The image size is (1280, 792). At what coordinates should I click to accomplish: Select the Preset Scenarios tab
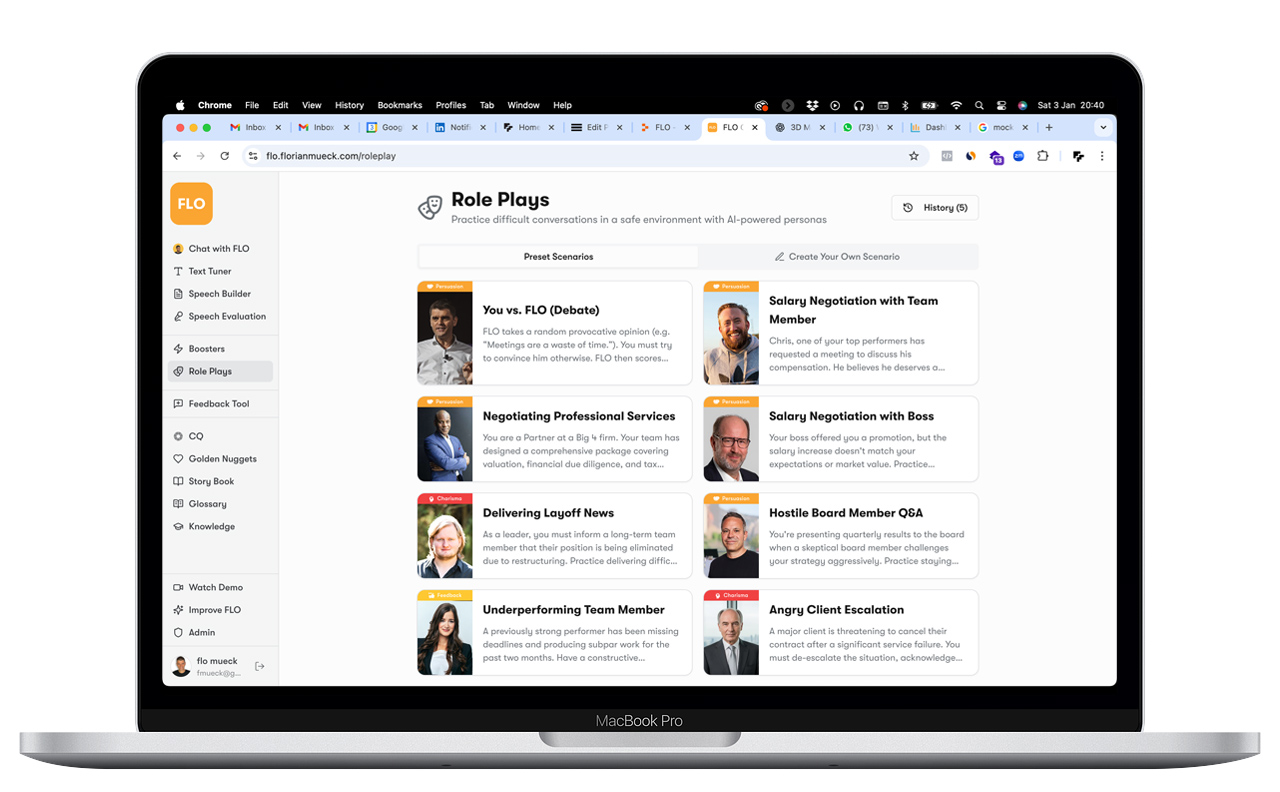pyautogui.click(x=558, y=257)
